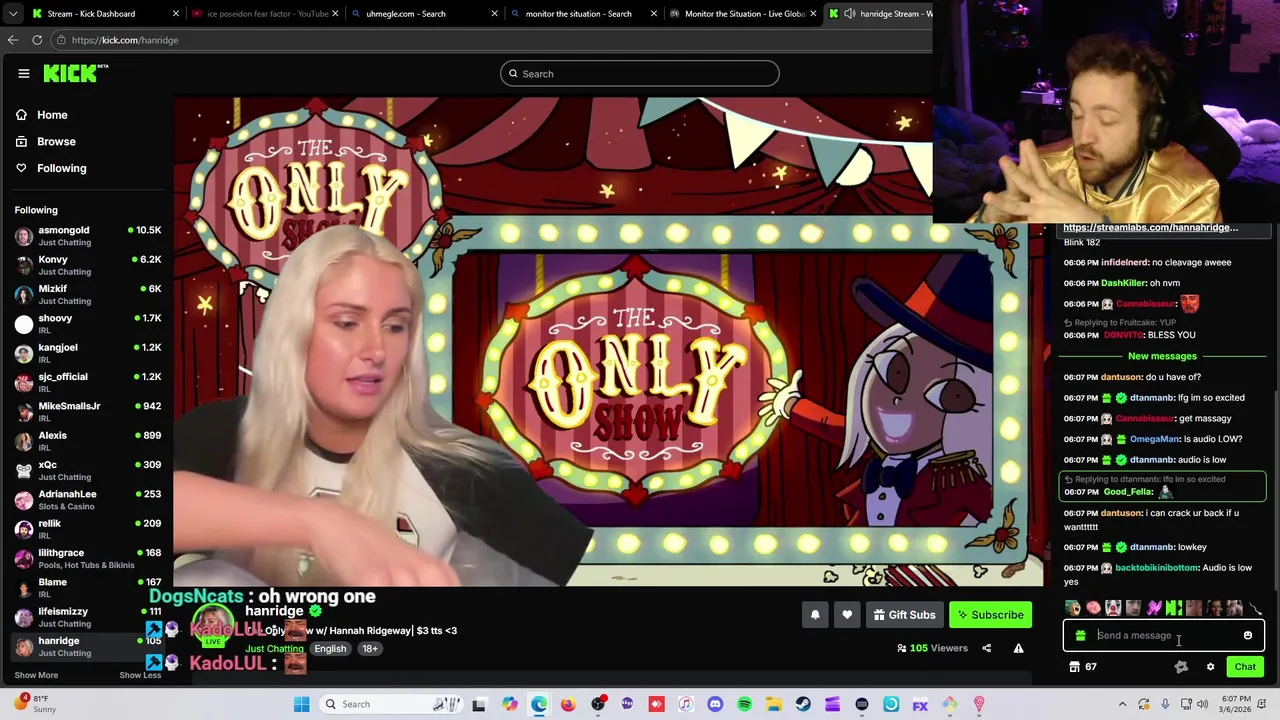
Task: Open shoovy channel in Following list
Action: tap(88, 324)
